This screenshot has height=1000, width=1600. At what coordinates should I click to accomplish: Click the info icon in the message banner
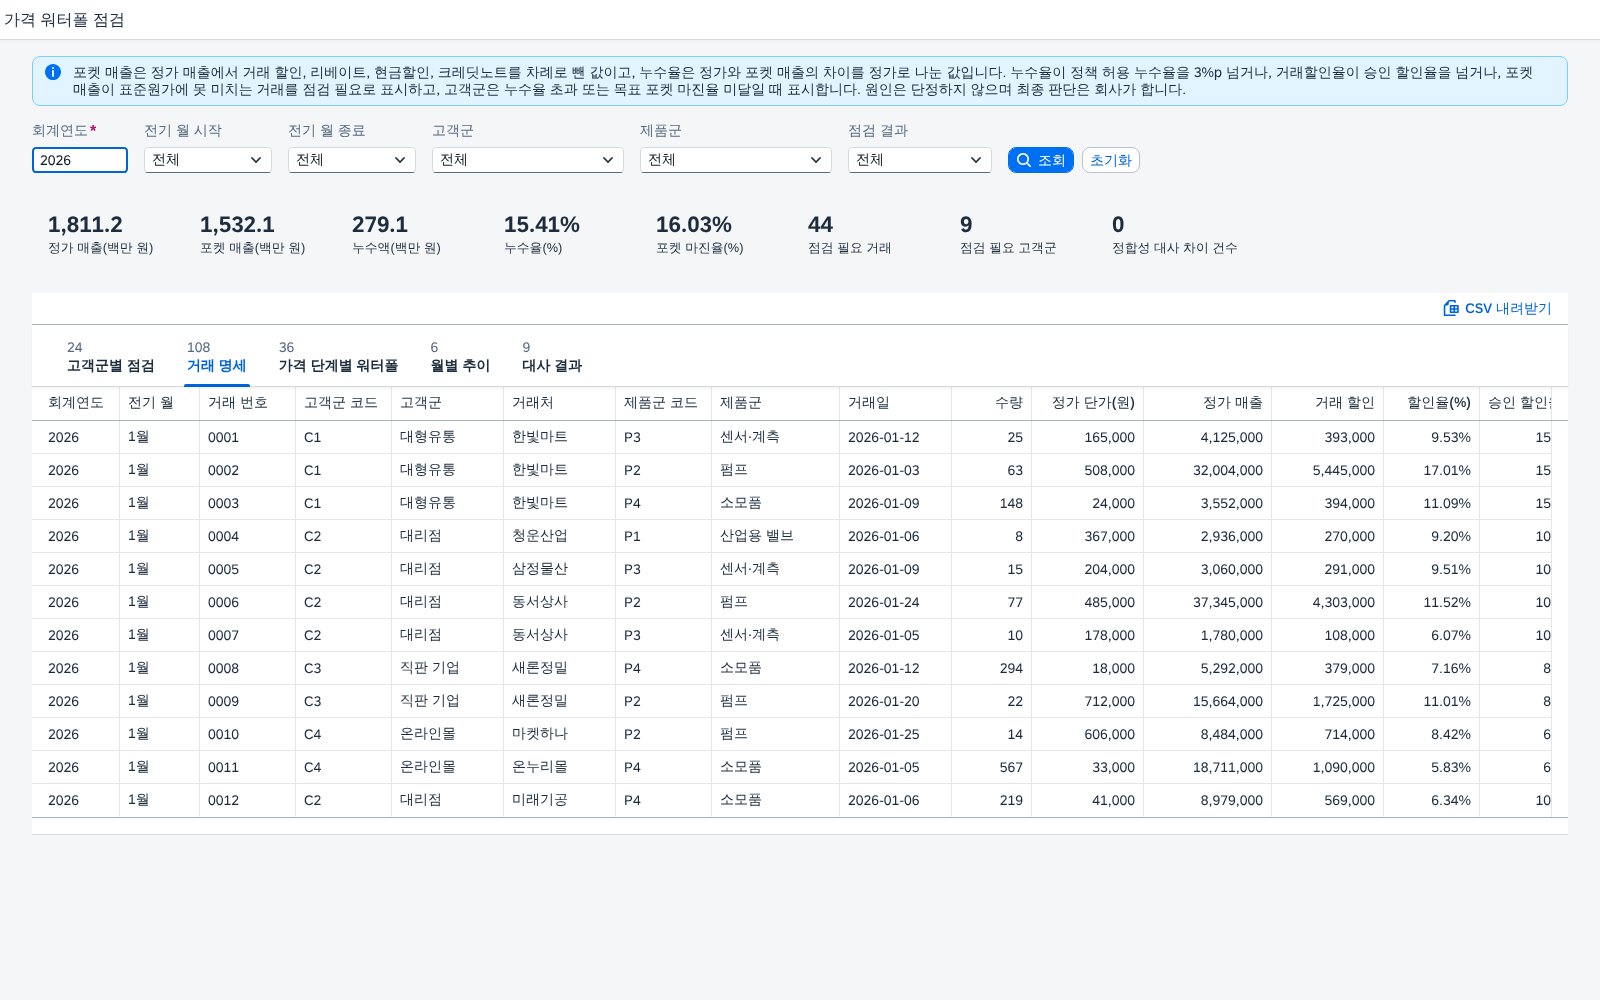[x=53, y=72]
